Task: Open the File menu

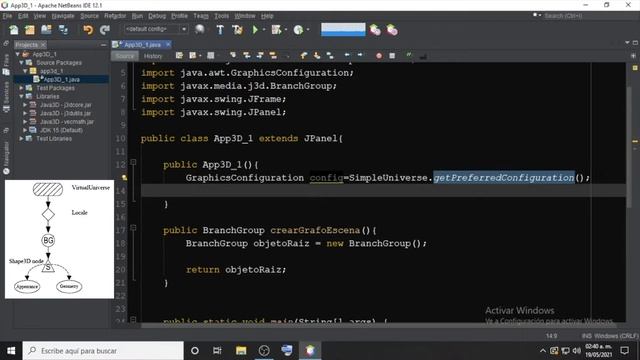Action: [x=7, y=16]
